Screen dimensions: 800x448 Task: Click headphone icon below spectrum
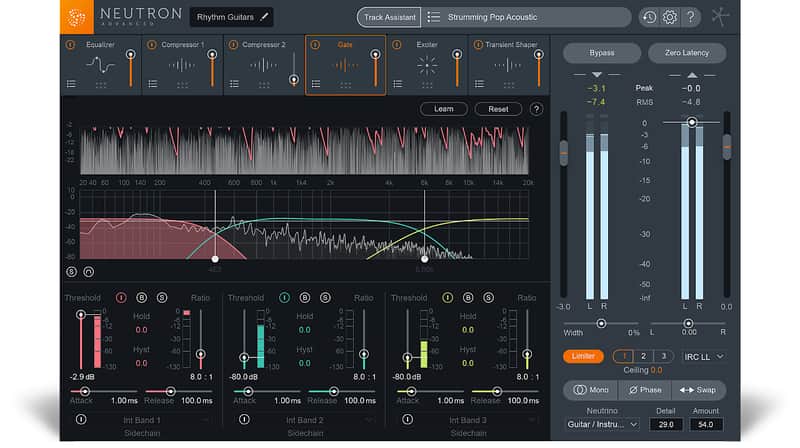[89, 272]
